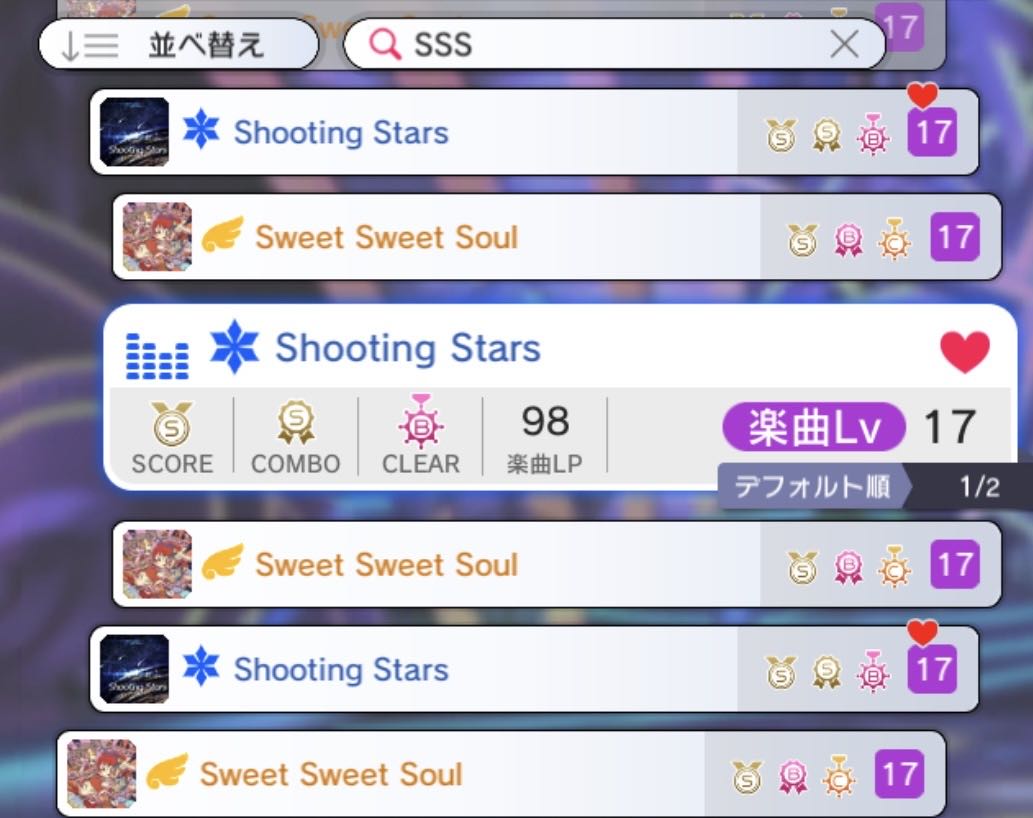
Task: Toggle the heart on lower Shooting Stars row
Action: [x=922, y=633]
